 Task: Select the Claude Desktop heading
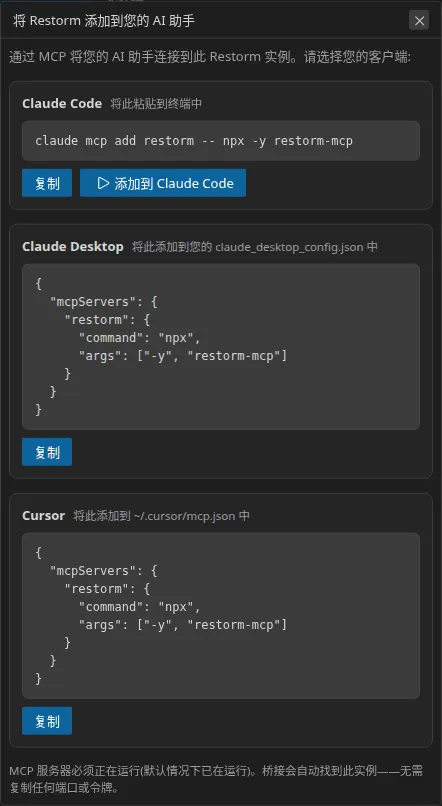[72, 247]
